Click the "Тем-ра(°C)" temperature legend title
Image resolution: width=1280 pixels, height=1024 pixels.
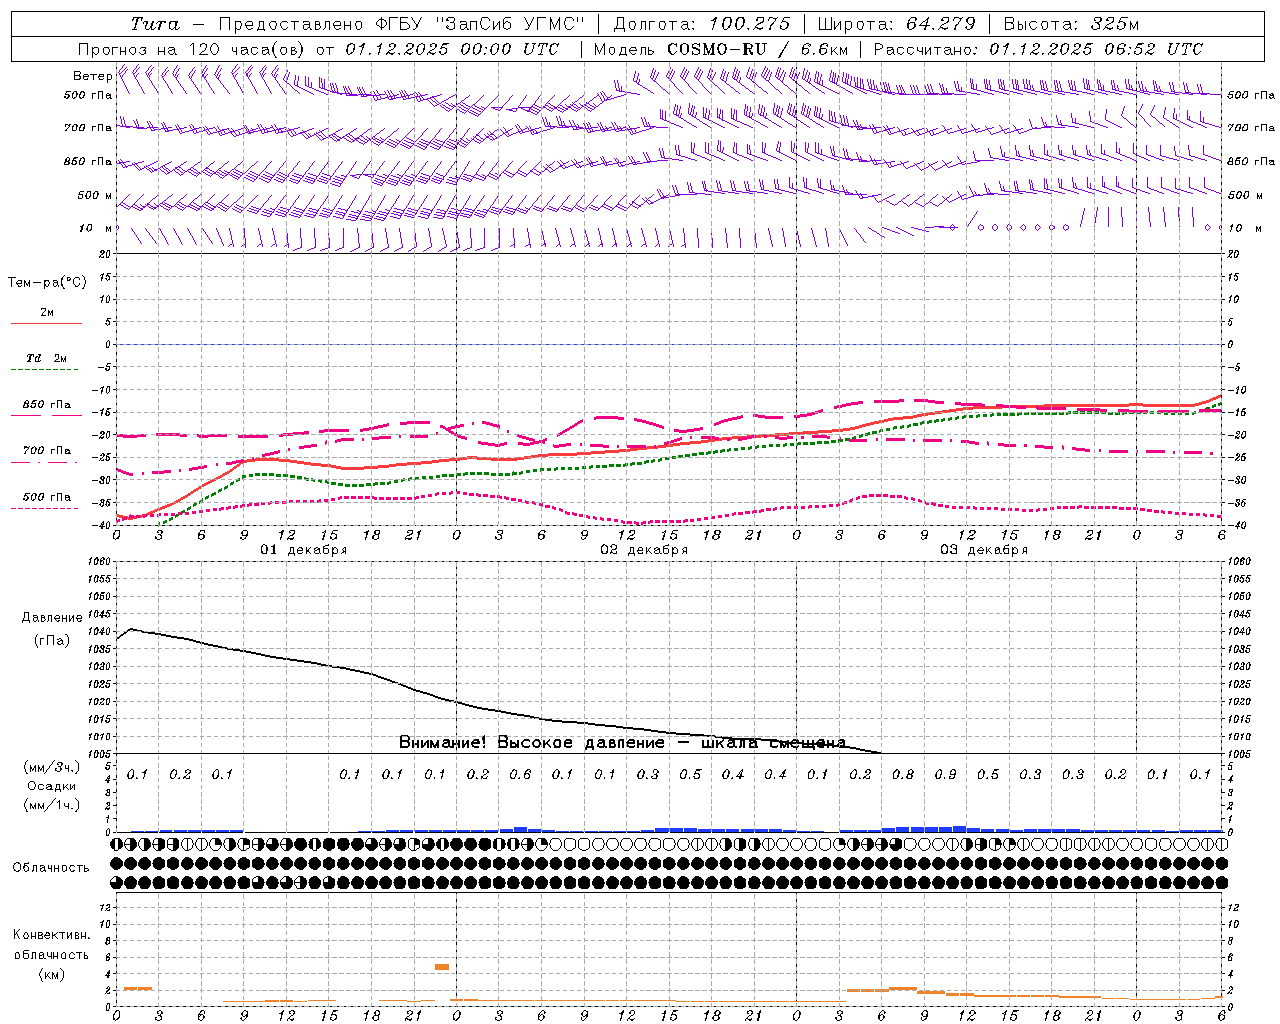tap(47, 283)
